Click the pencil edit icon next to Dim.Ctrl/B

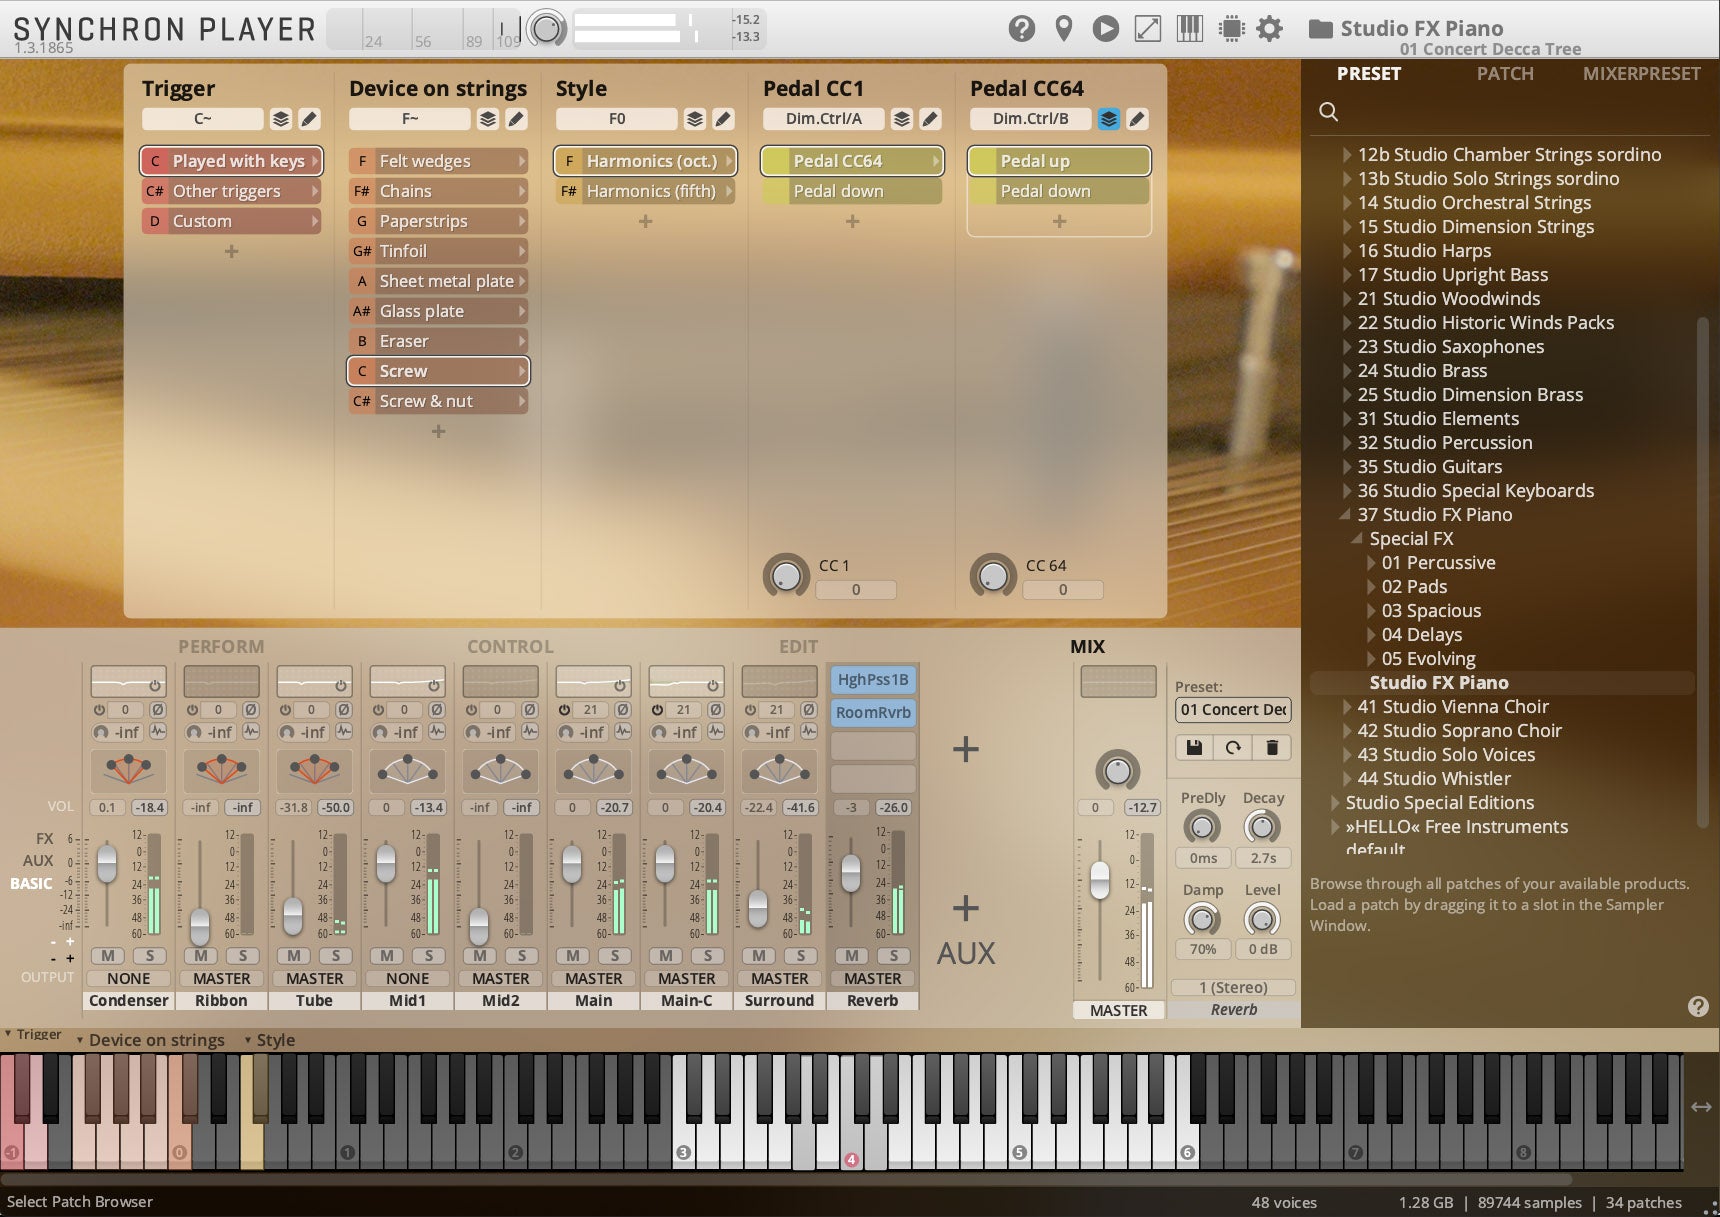coord(1137,118)
